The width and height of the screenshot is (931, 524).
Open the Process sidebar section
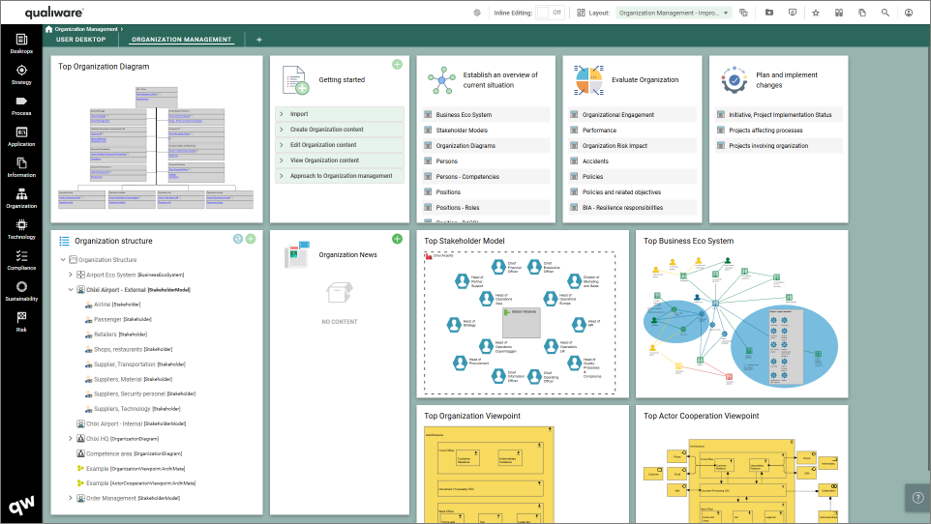tap(21, 106)
